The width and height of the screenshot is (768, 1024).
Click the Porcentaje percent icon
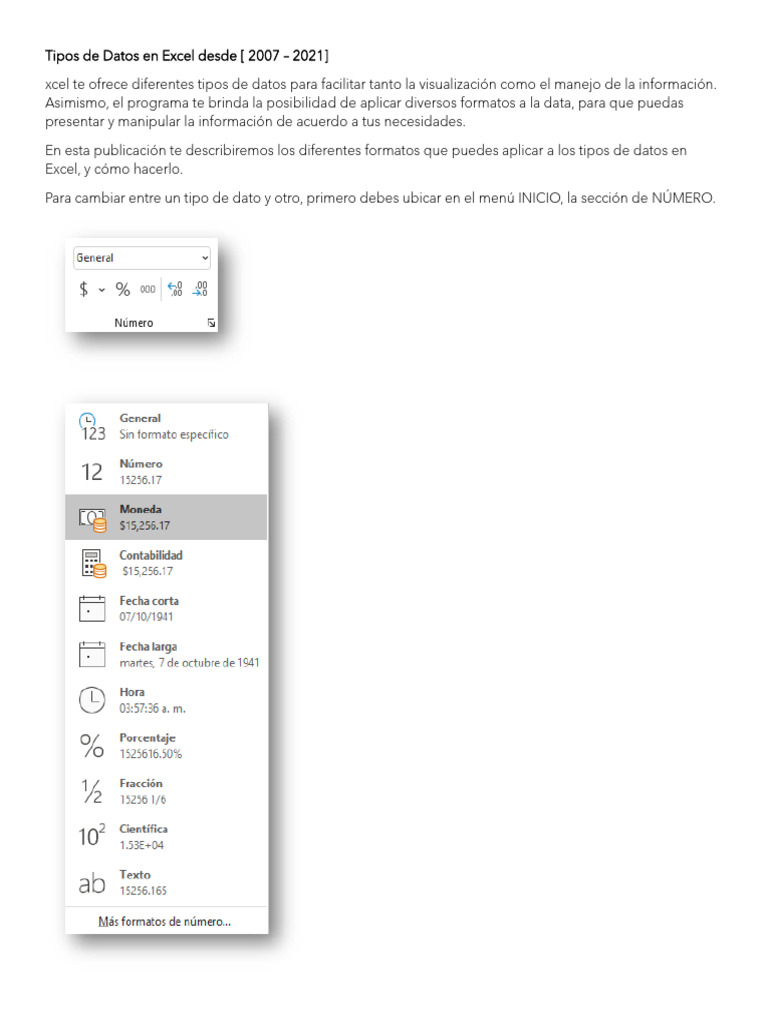[92, 745]
